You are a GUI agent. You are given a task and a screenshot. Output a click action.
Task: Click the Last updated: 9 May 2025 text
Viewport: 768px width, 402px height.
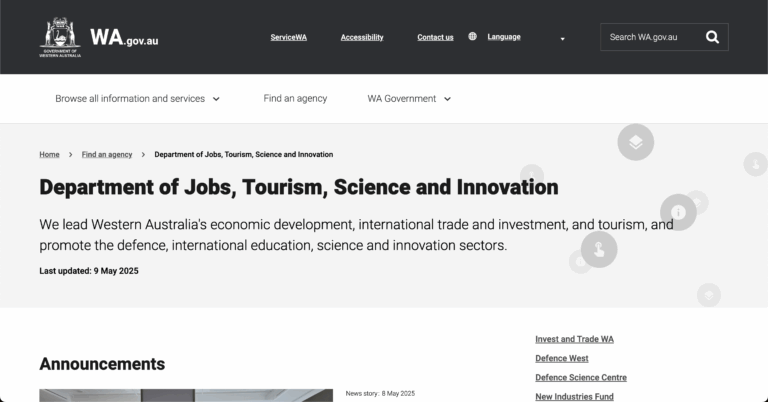pos(89,271)
